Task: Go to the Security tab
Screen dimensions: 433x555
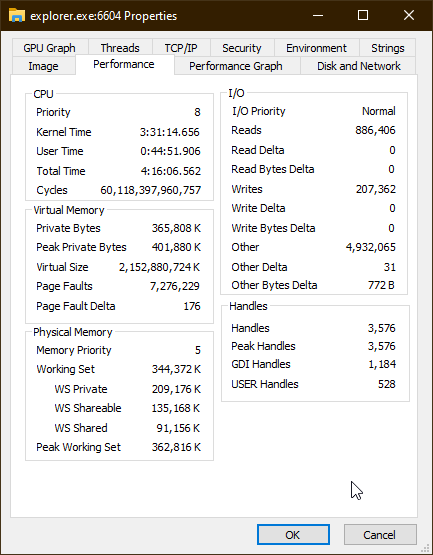Action: (x=242, y=48)
